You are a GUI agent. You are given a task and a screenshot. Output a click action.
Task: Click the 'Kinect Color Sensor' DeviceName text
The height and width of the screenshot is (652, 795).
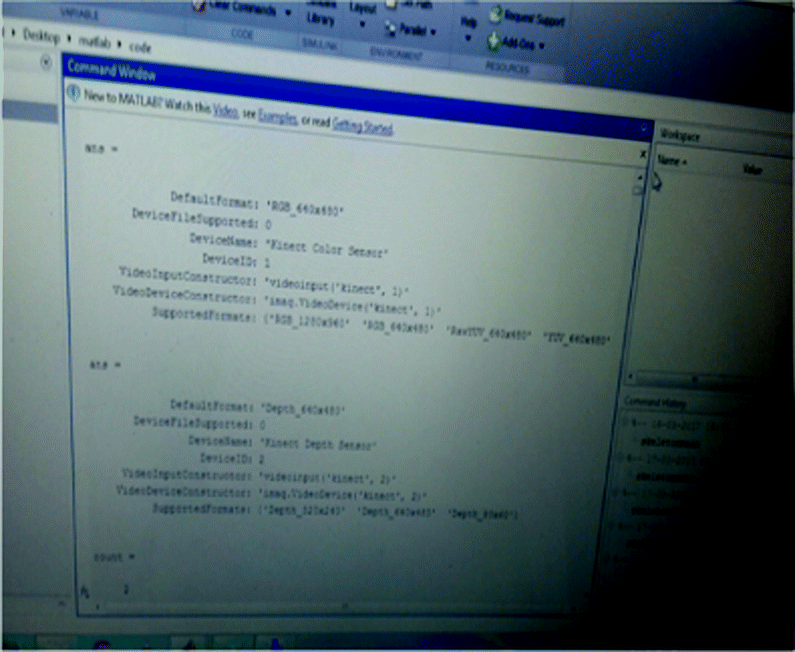point(327,248)
